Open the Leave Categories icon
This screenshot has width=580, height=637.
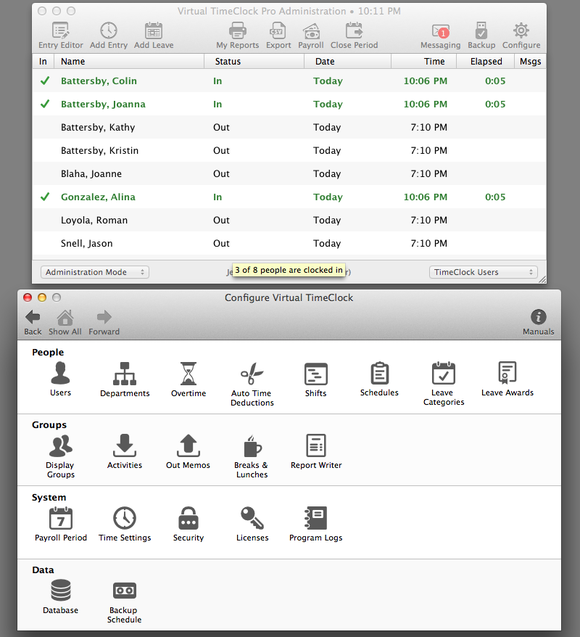[443, 373]
